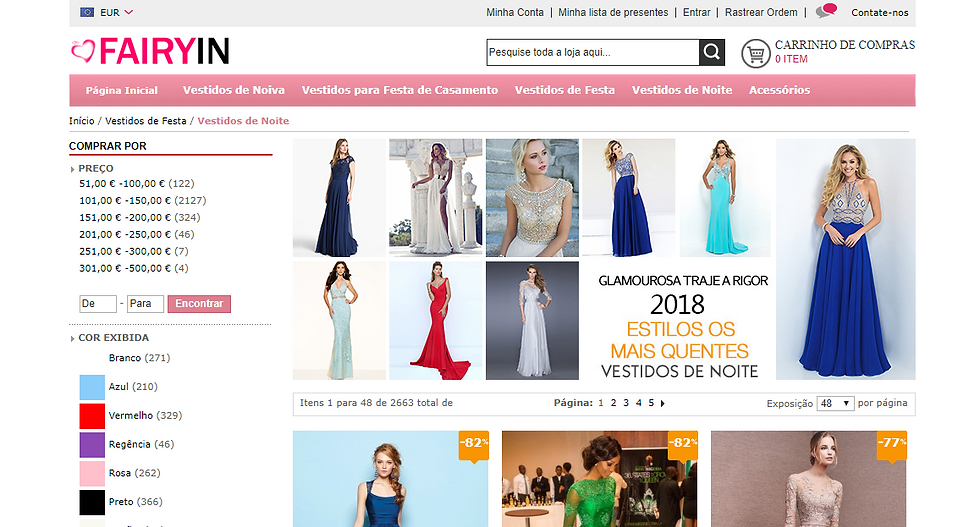
Task: Go to next results page arrow
Action: [662, 403]
